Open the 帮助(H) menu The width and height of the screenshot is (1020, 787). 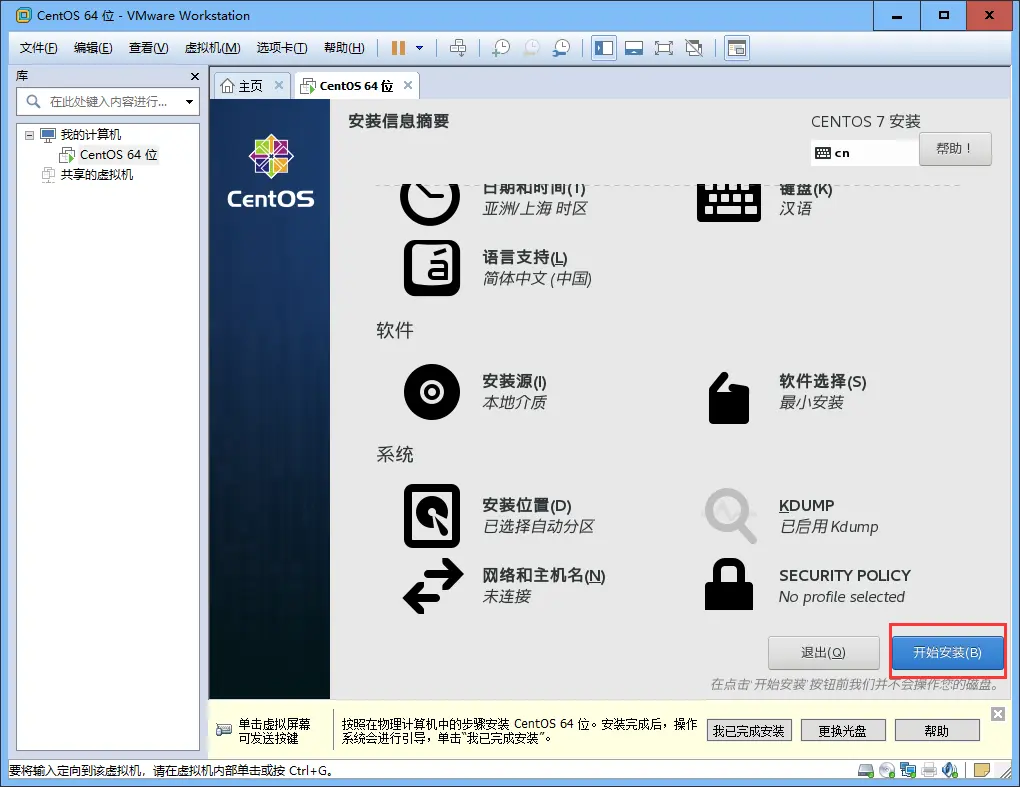(x=344, y=47)
